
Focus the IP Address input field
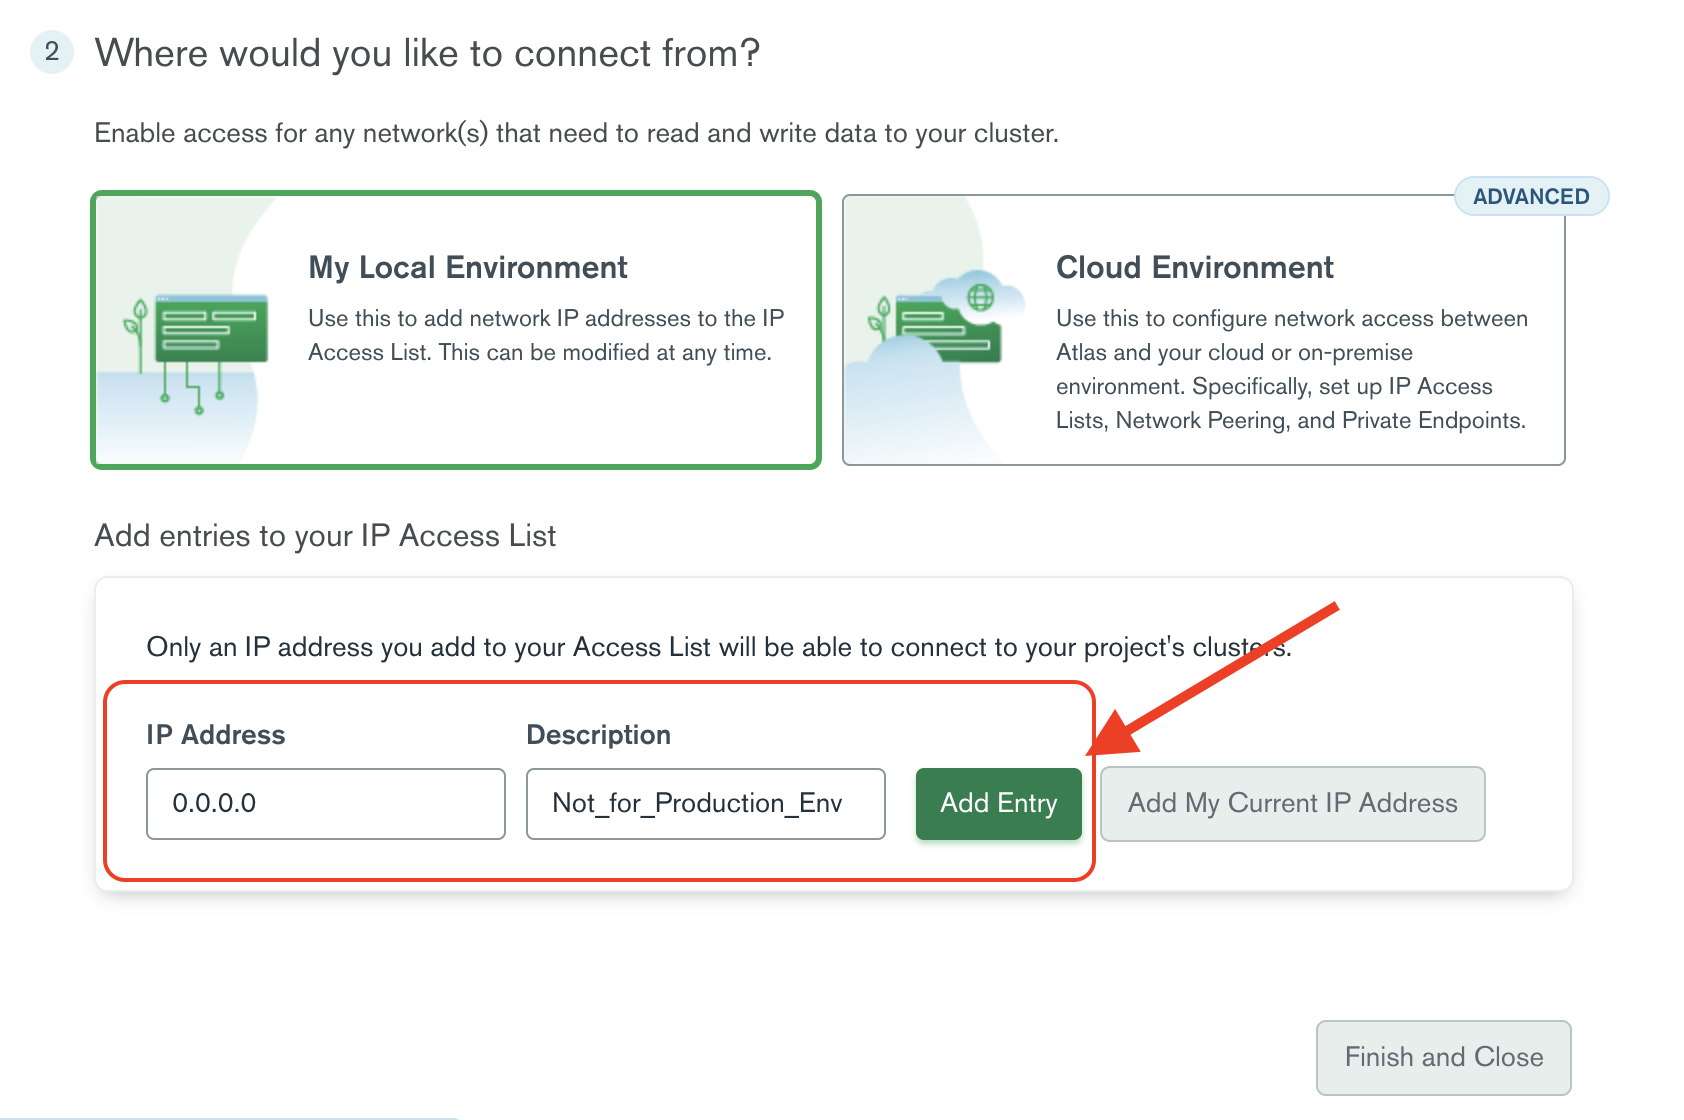pos(325,804)
